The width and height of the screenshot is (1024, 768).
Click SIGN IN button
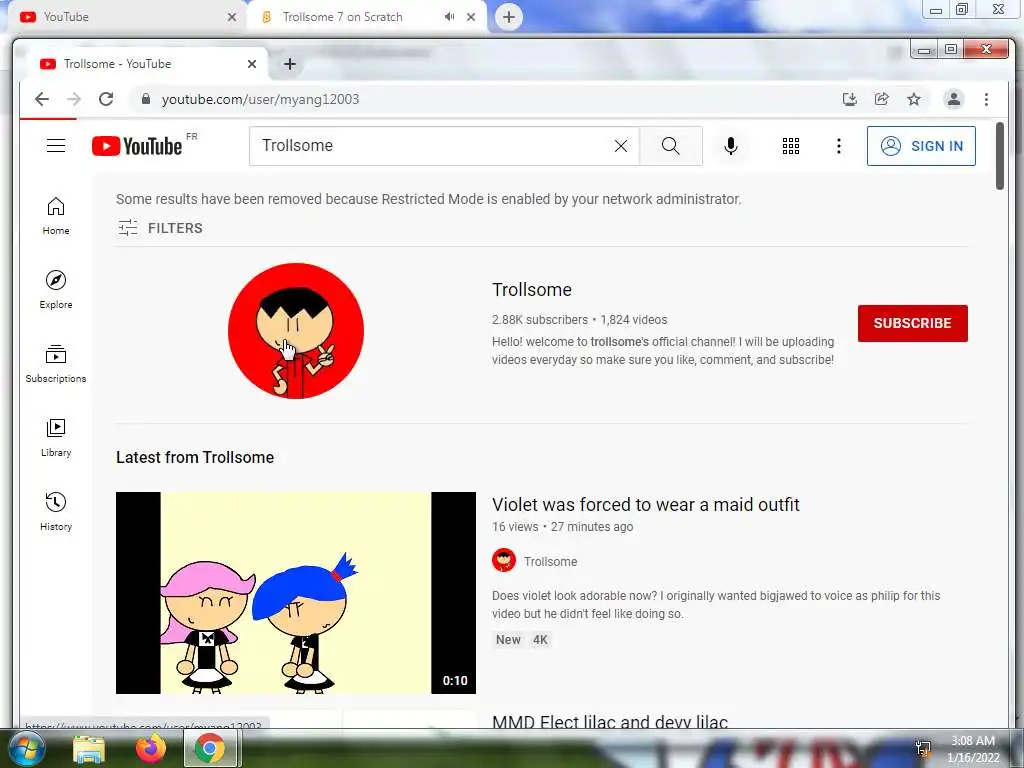pyautogui.click(x=921, y=146)
